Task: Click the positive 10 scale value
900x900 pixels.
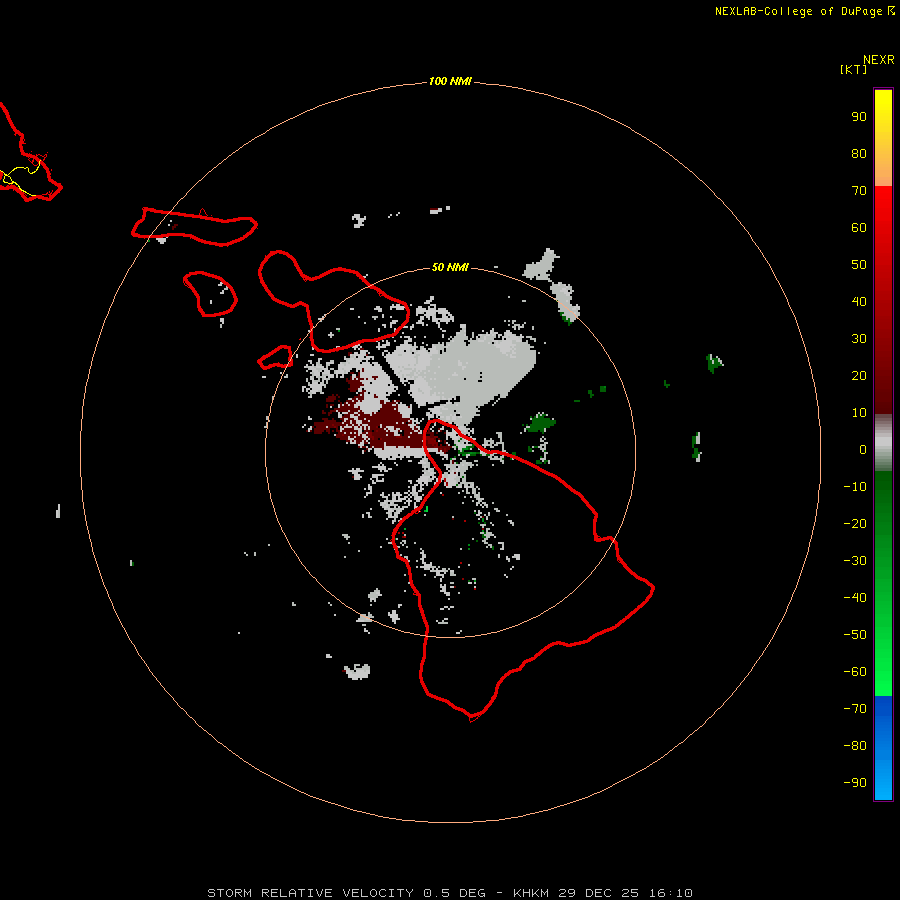Action: [x=859, y=413]
